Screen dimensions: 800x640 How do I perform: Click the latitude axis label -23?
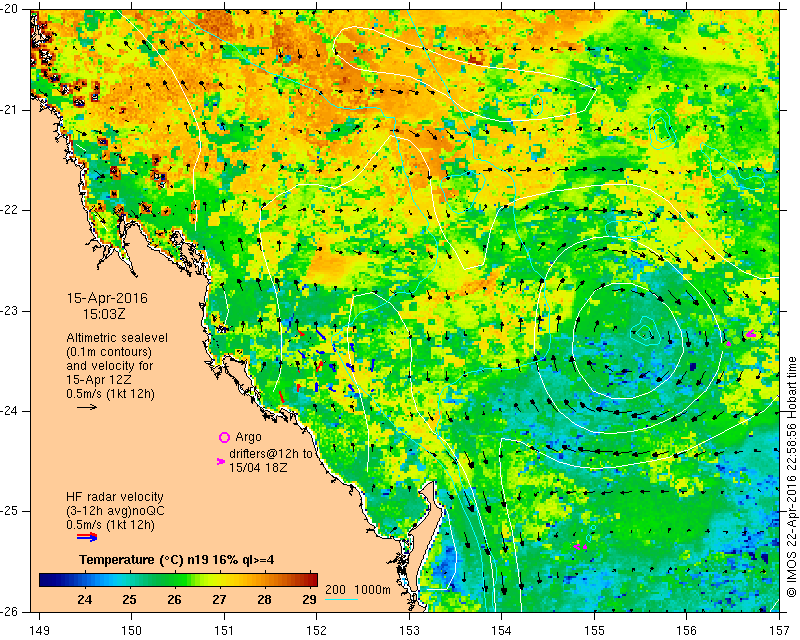coord(10,311)
